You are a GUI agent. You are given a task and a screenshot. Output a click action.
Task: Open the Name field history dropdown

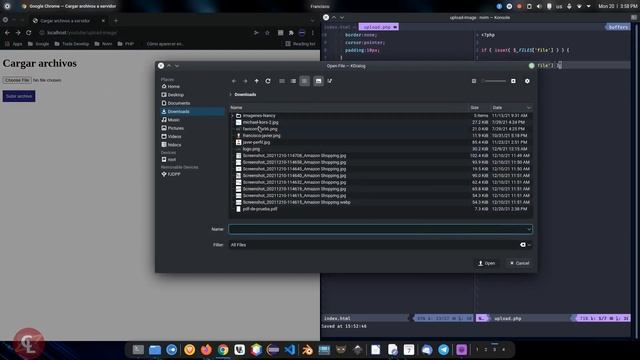529,229
